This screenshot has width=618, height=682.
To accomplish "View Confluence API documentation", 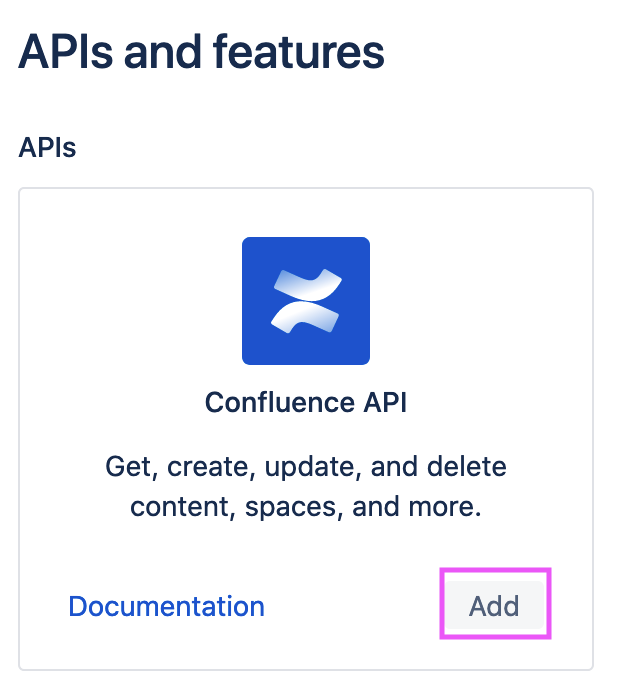I will coord(166,606).
